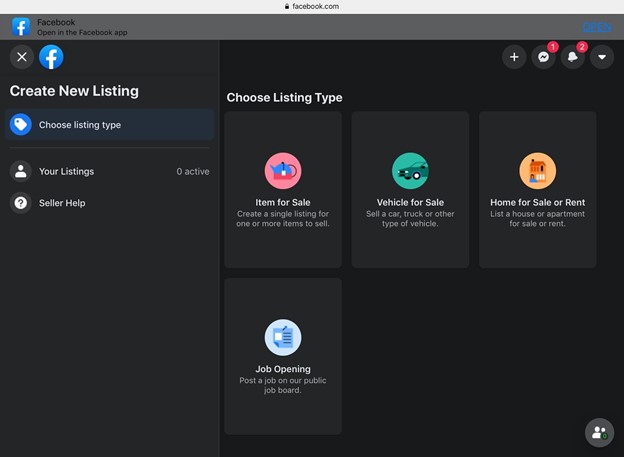Image resolution: width=624 pixels, height=457 pixels.
Task: Select the Job Opening document icon
Action: point(283,338)
